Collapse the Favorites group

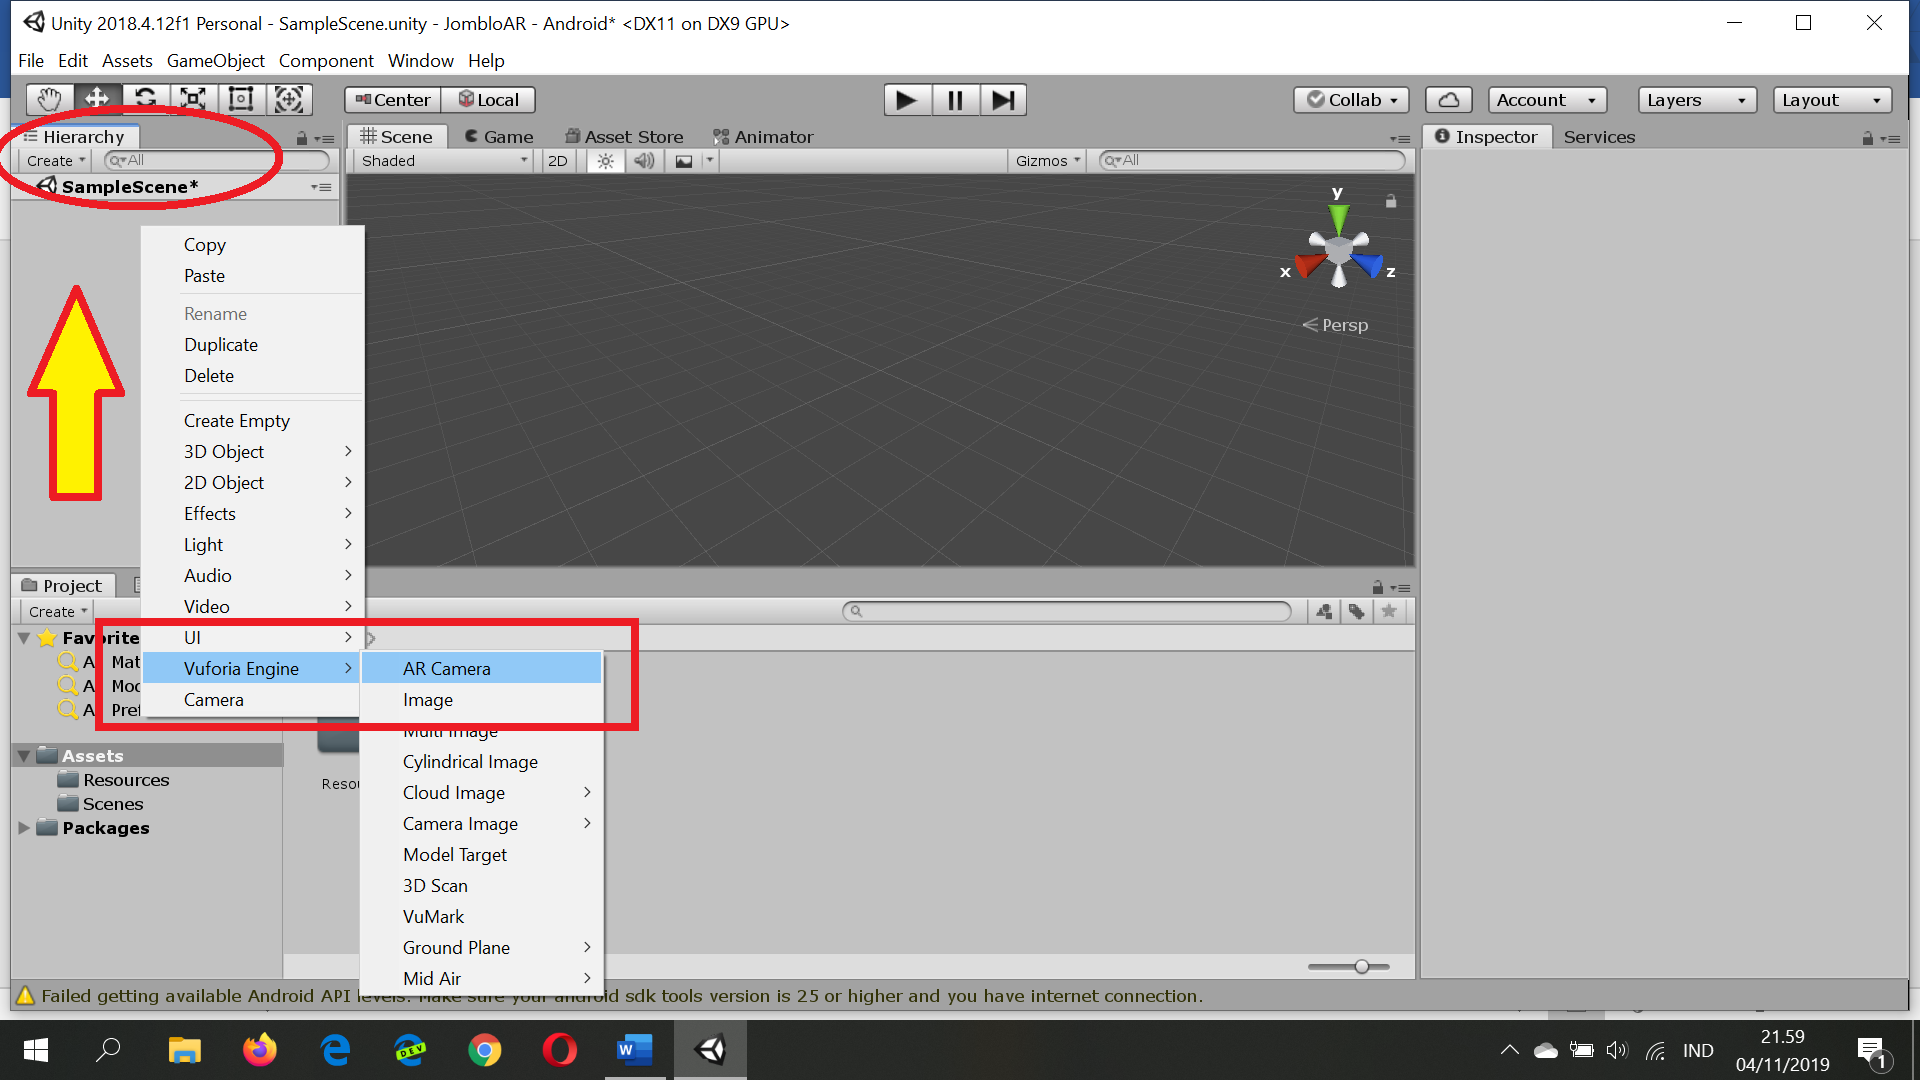[x=24, y=638]
